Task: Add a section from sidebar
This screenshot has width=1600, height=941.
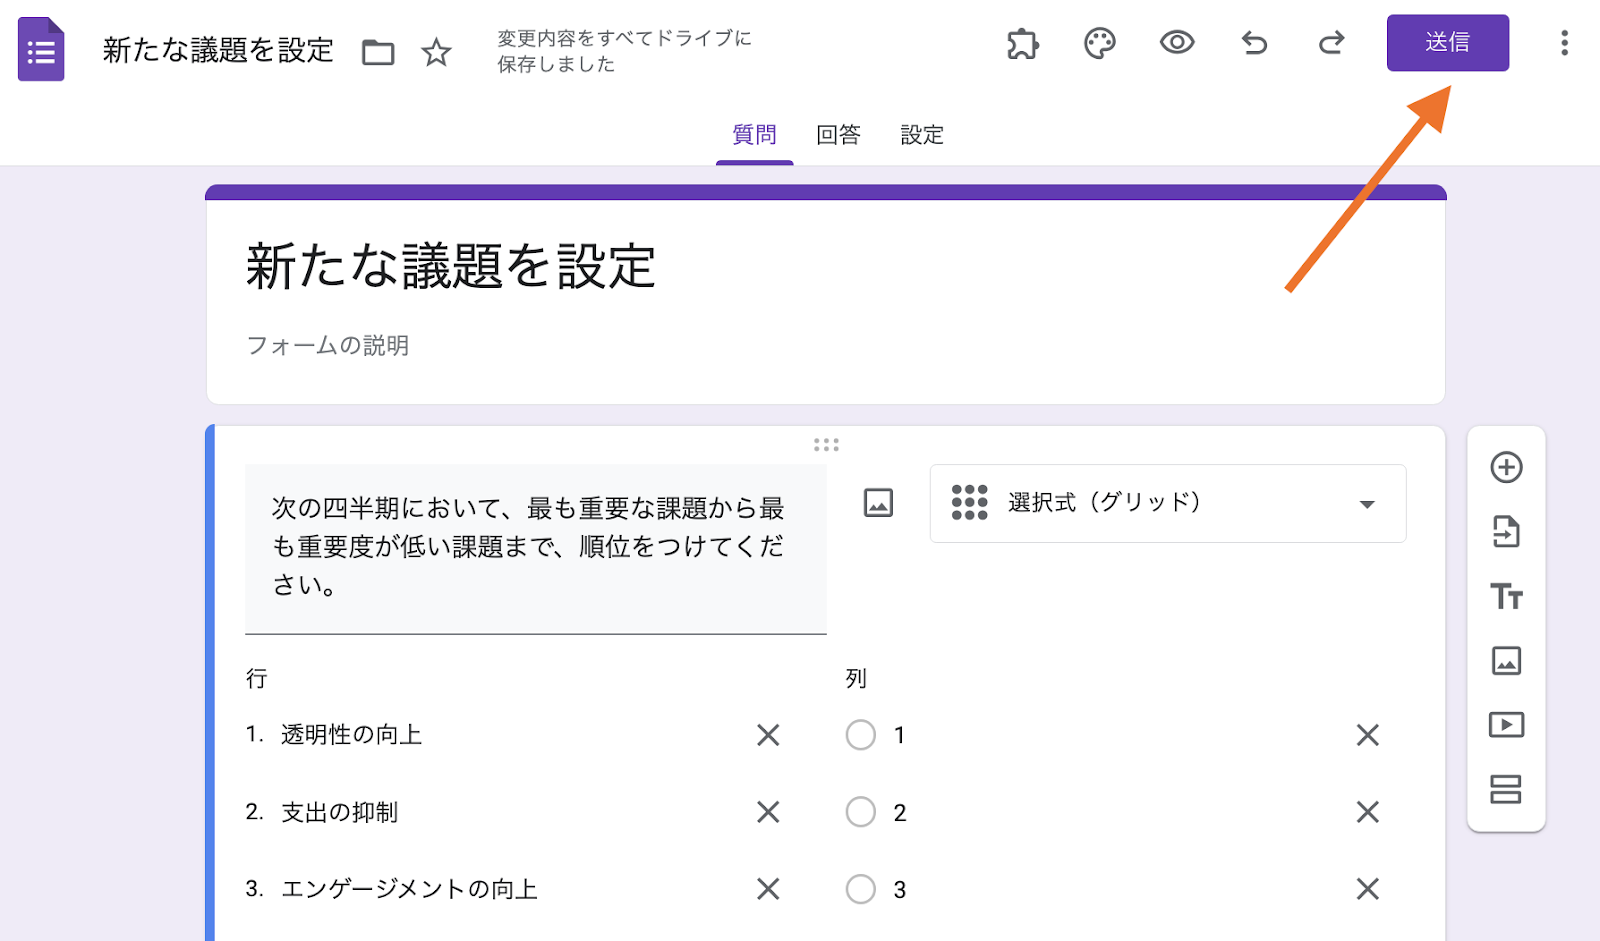Action: [1506, 789]
